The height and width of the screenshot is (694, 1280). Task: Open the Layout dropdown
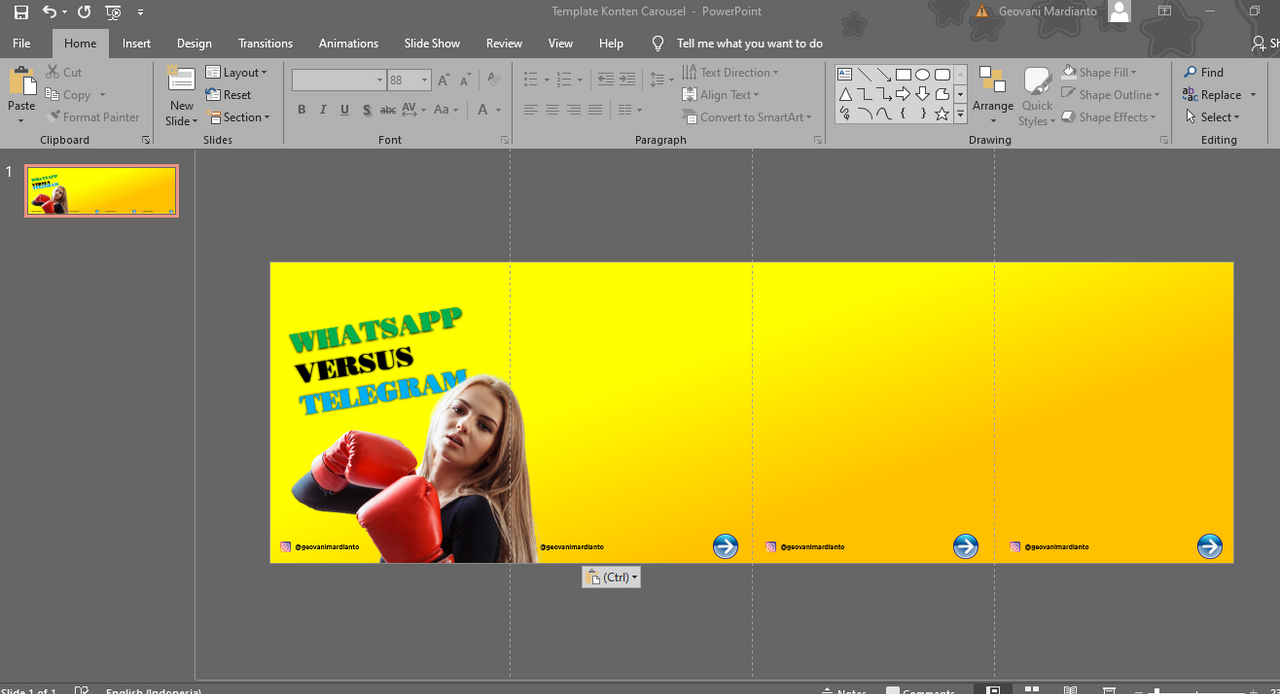coord(237,72)
